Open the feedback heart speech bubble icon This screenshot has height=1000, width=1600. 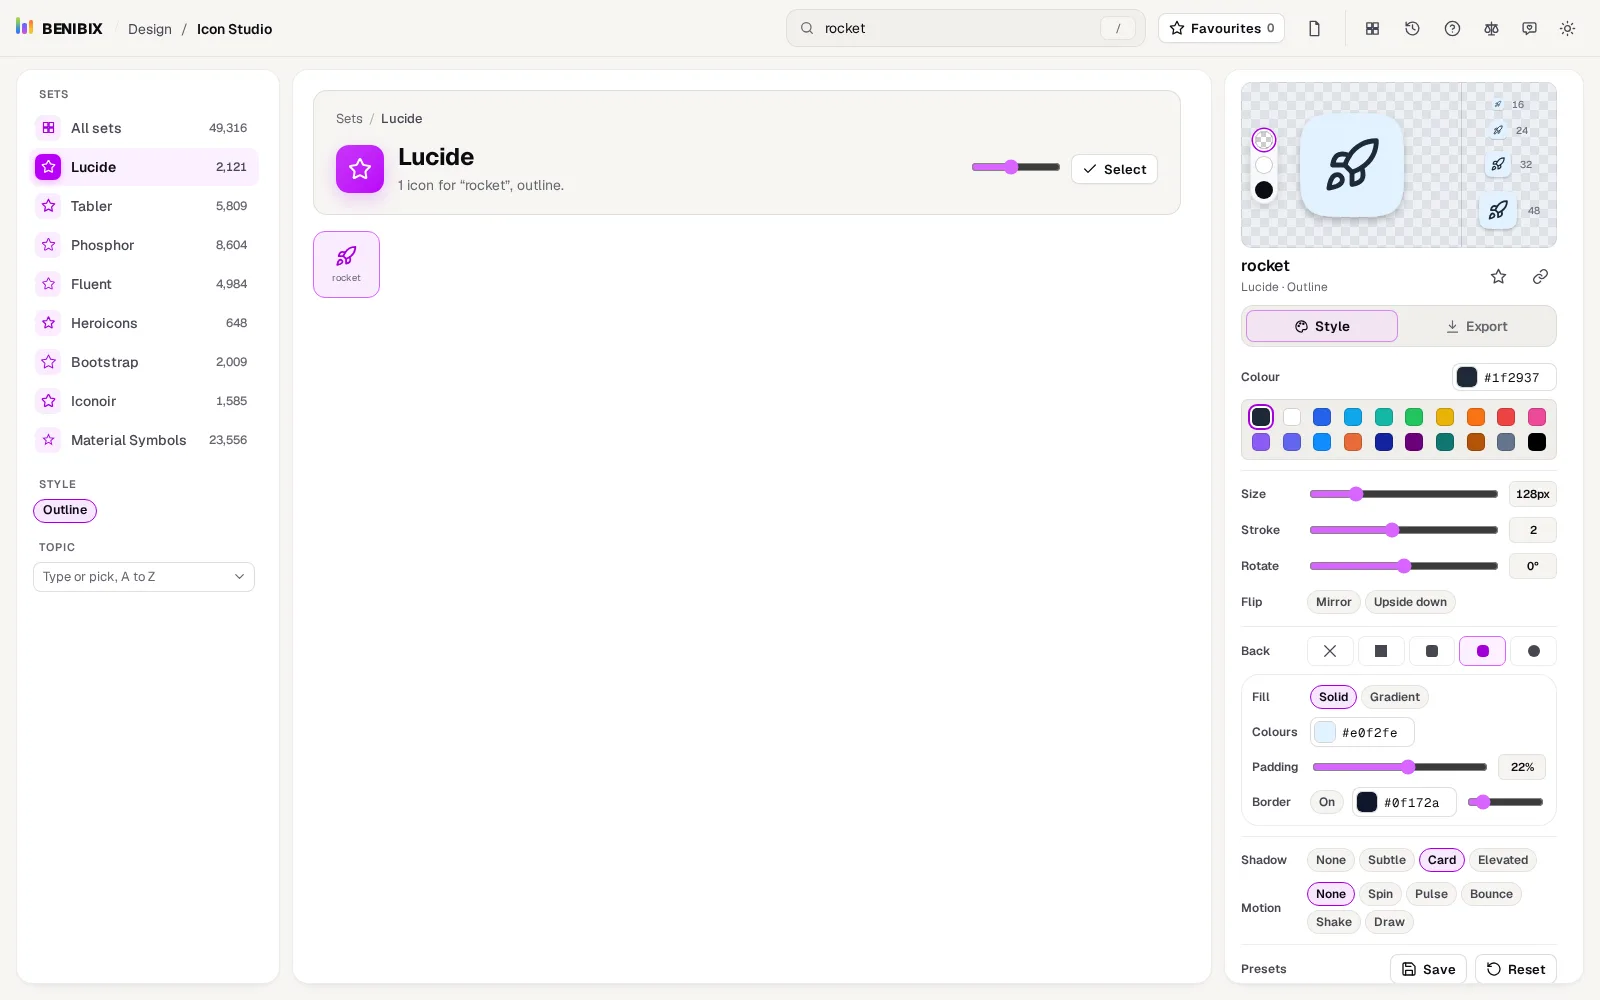[x=1529, y=29]
